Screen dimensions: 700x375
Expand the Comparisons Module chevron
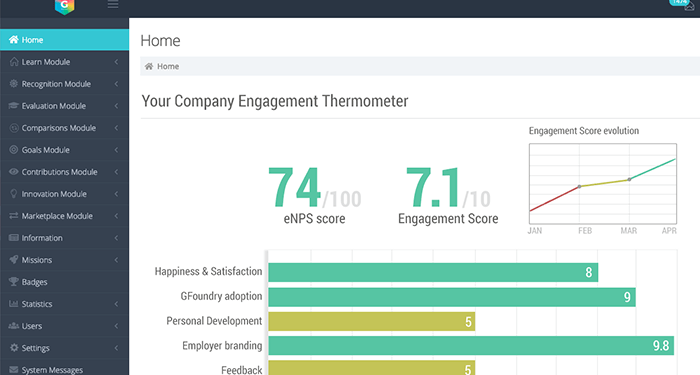point(116,128)
